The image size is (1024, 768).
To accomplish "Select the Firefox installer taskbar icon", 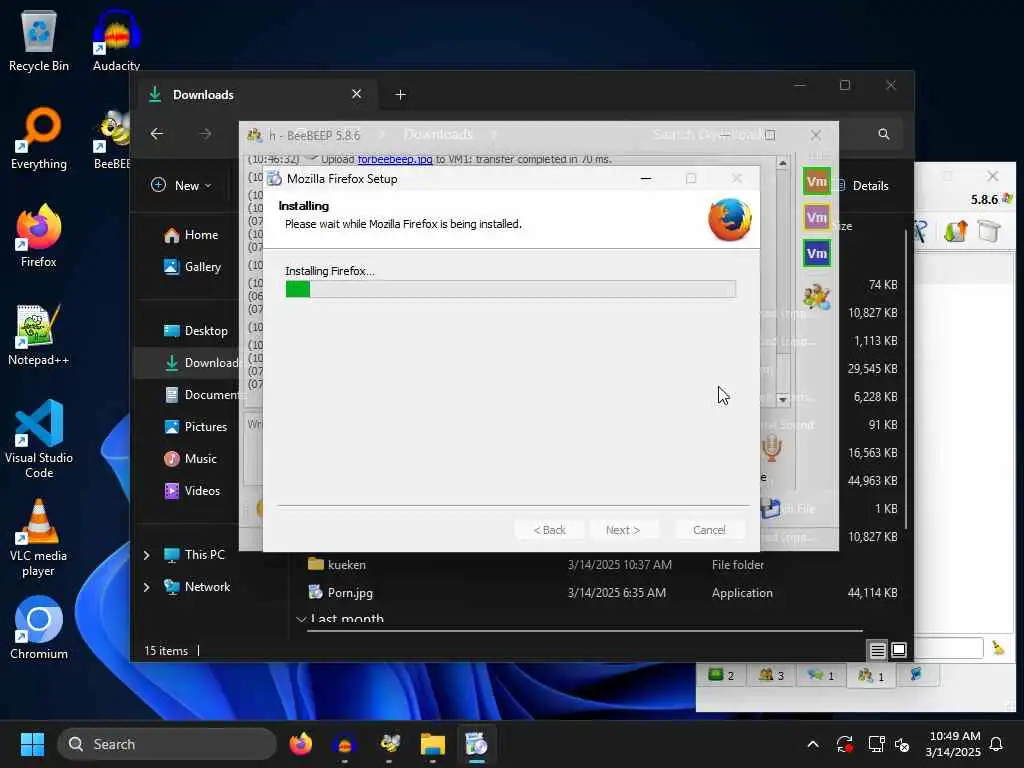I will pos(476,744).
